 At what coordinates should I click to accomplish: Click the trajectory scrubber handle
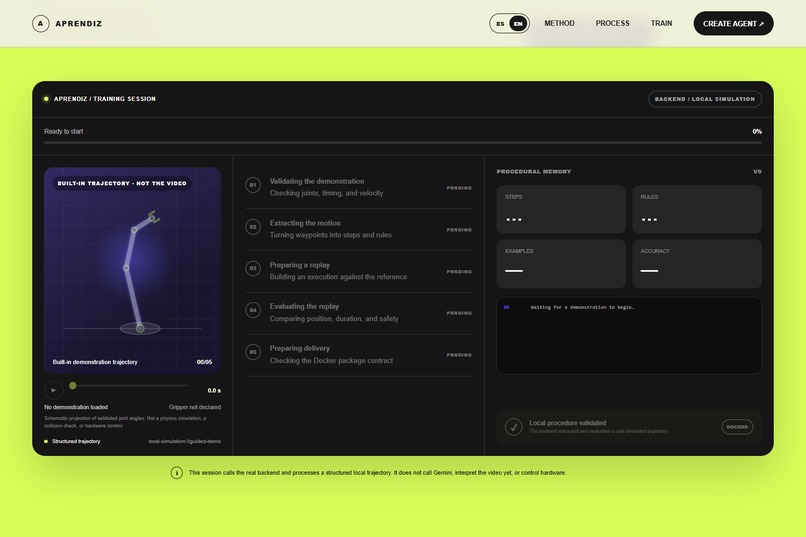pos(73,385)
